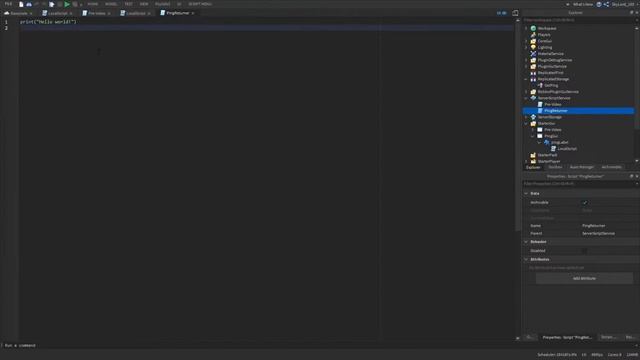Expand the ServerStorage tree node
Image resolution: width=640 pixels, height=360 pixels.
coord(526,117)
